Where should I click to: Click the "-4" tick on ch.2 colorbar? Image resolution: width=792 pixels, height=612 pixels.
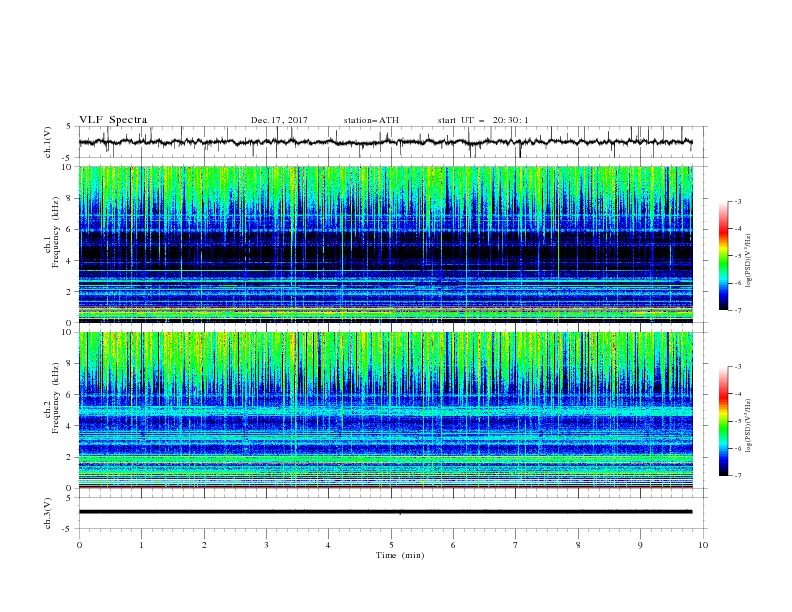(x=738, y=394)
